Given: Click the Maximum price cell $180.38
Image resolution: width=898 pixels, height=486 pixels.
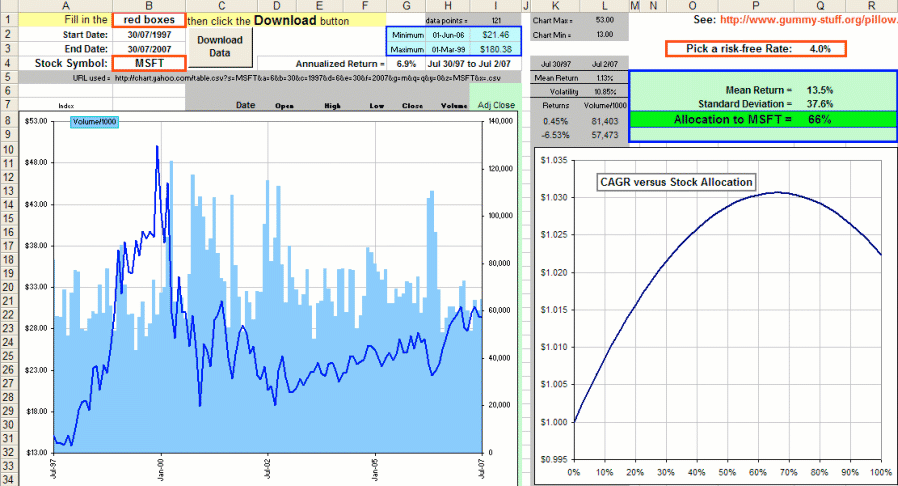Looking at the screenshot, I should (x=495, y=49).
